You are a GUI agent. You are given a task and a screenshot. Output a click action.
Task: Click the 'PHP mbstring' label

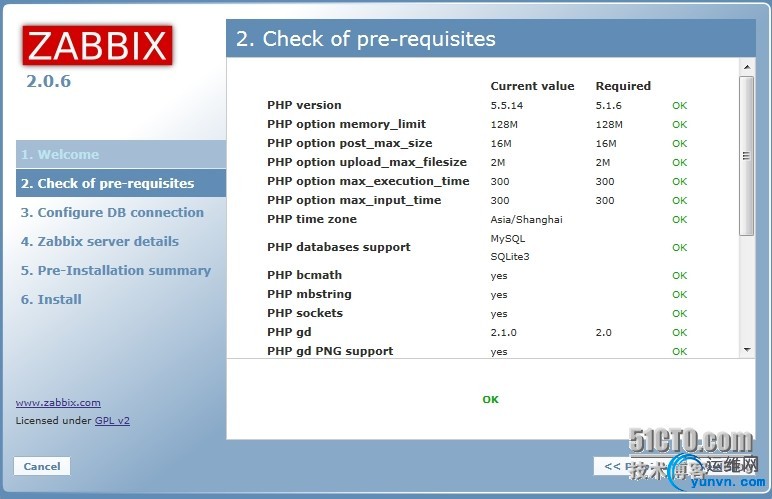pyautogui.click(x=309, y=294)
